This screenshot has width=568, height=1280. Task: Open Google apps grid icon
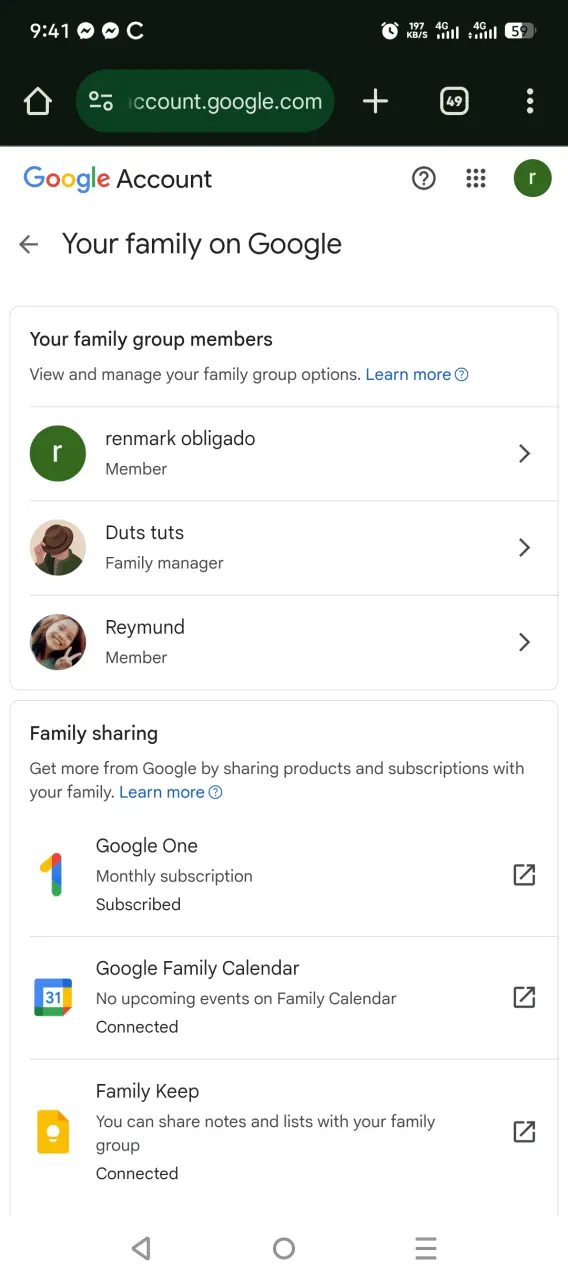tap(476, 179)
